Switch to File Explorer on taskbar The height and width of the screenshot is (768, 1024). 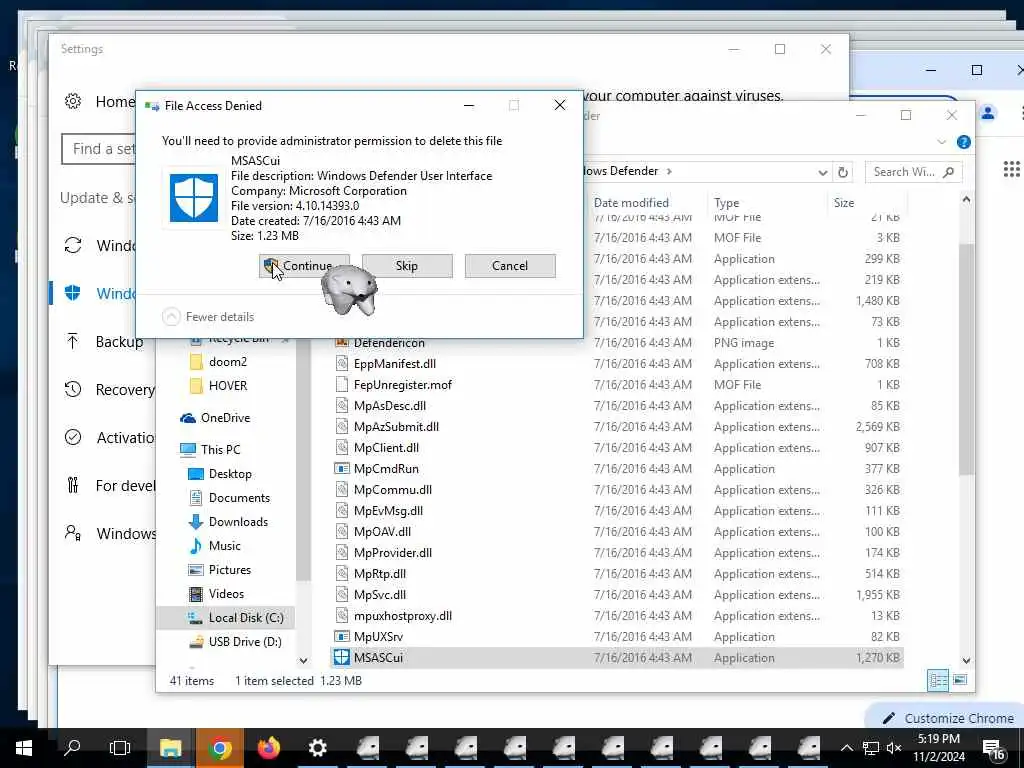click(x=170, y=748)
